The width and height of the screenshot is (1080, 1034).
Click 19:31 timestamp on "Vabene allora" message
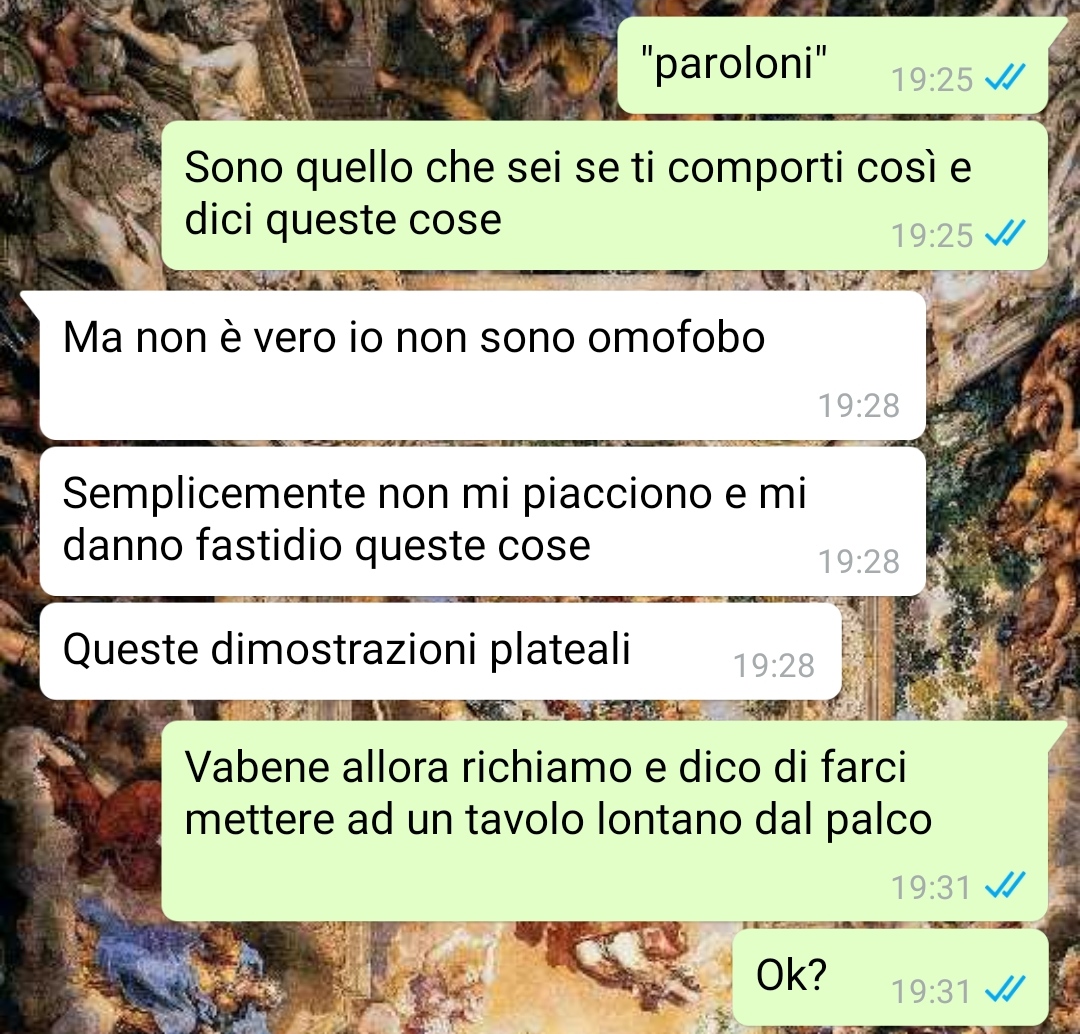[931, 887]
